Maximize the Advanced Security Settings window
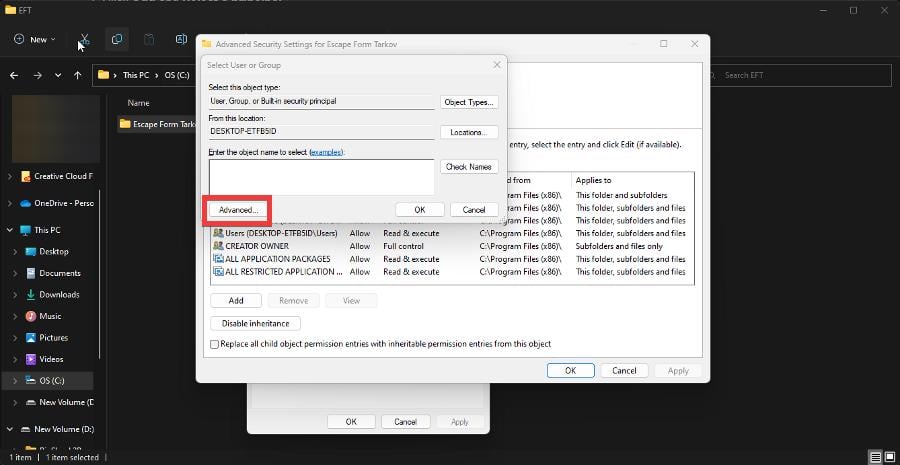 click(664, 44)
